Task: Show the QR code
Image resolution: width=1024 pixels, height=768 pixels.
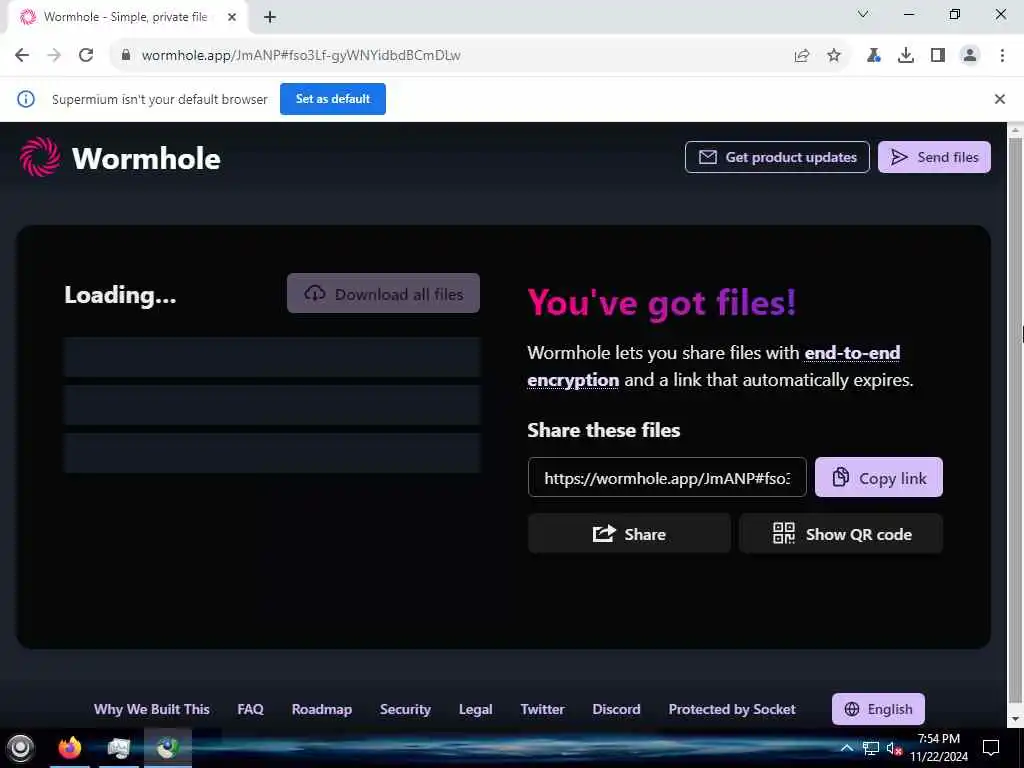Action: pos(840,534)
